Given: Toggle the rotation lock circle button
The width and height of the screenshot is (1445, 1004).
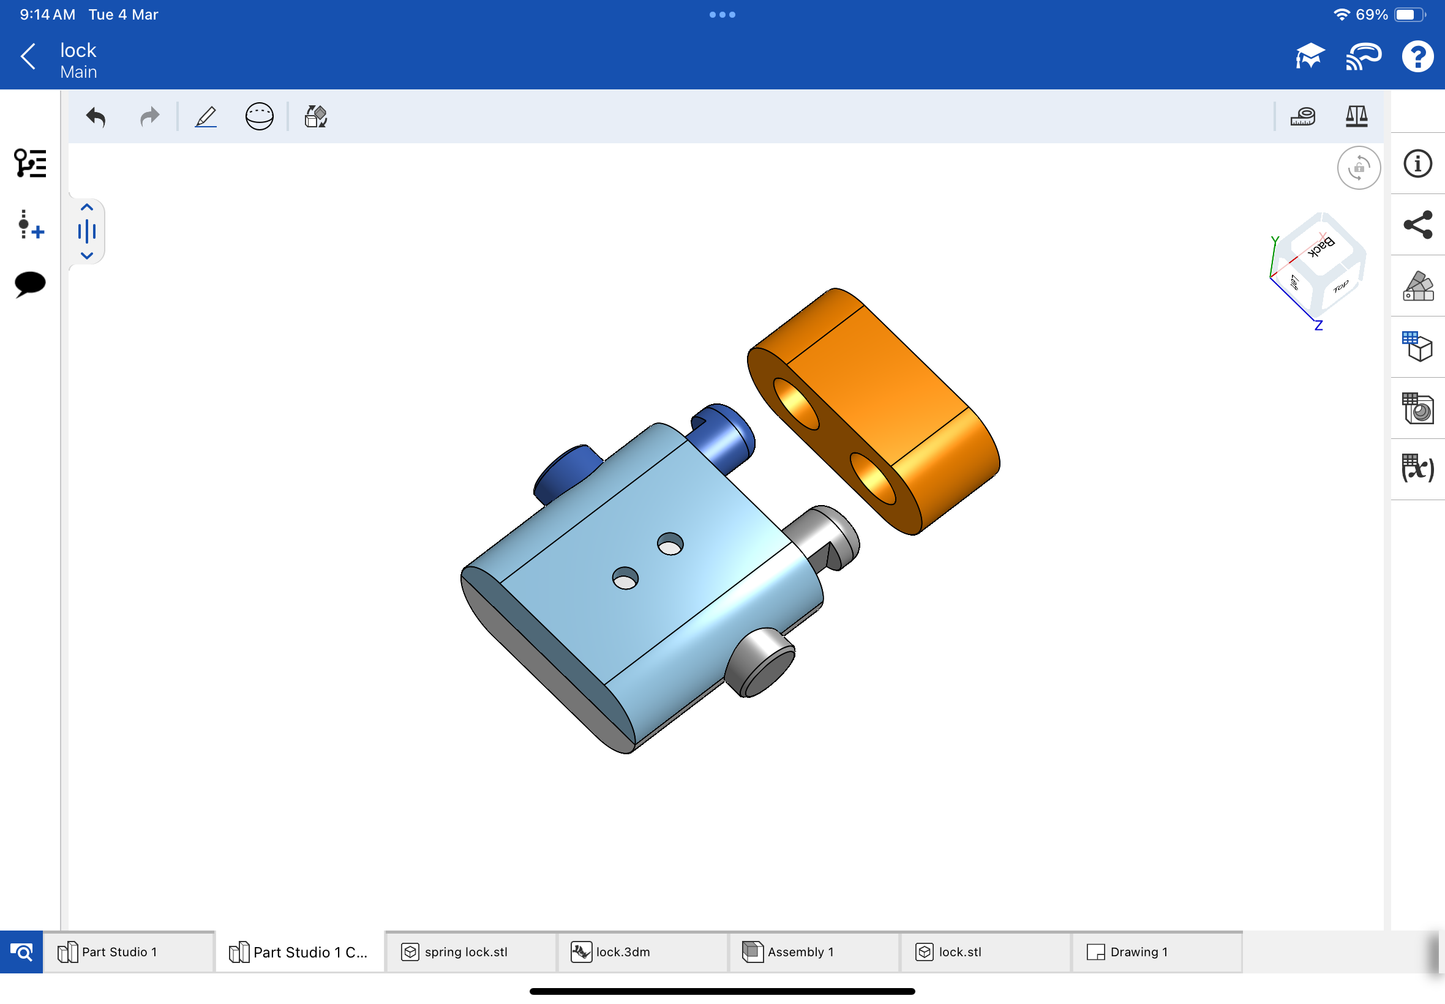Looking at the screenshot, I should (x=1358, y=168).
